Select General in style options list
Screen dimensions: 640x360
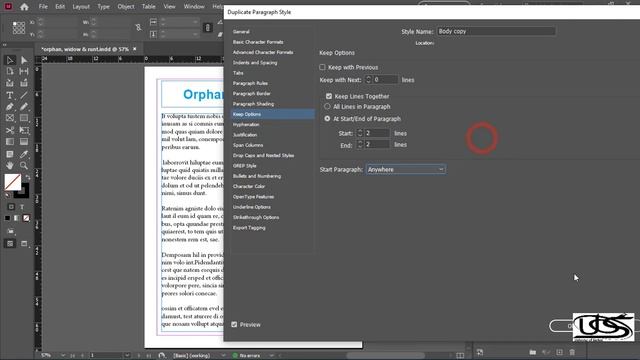click(x=241, y=31)
